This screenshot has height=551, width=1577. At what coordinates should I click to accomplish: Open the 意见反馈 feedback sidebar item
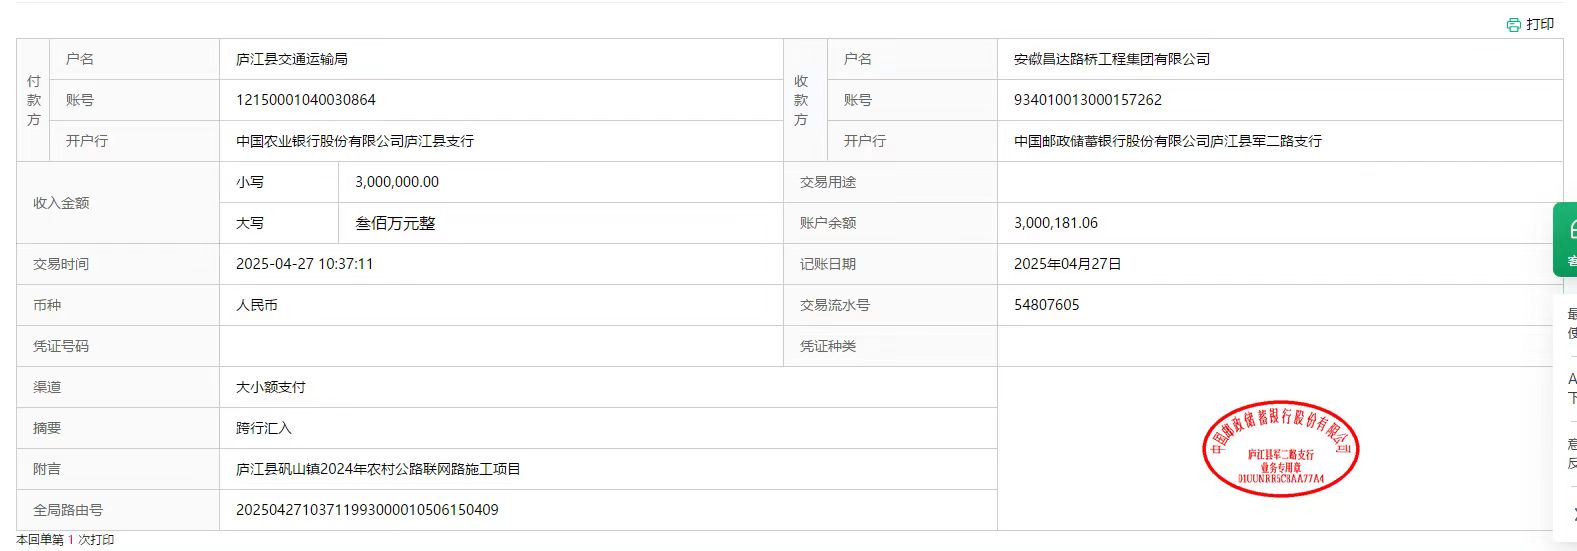1572,453
